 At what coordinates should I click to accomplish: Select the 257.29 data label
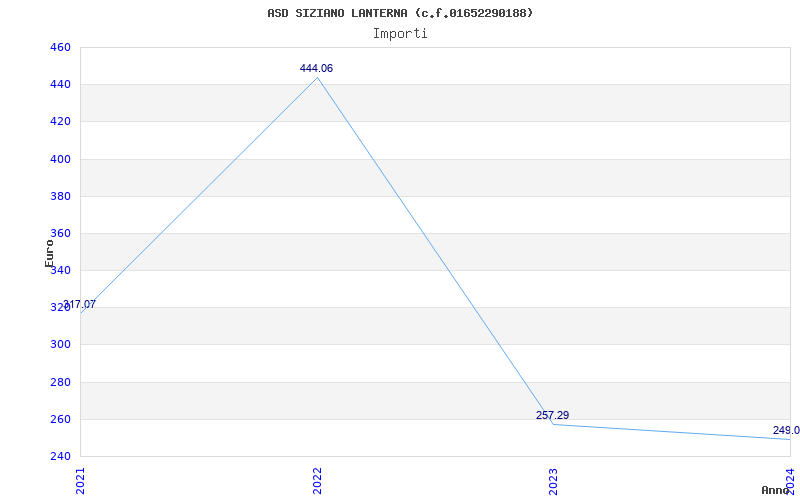click(553, 415)
